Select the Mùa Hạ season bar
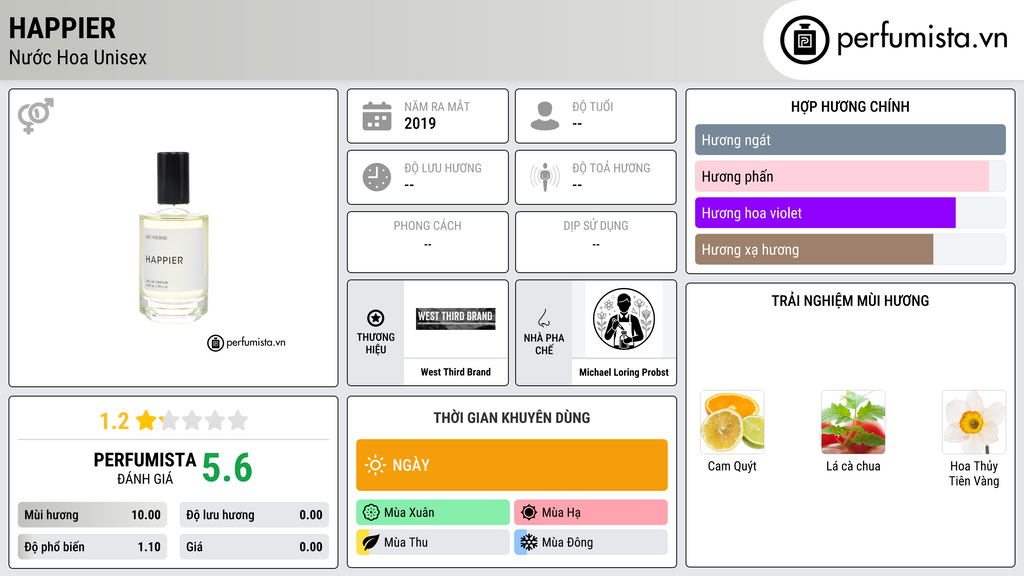Image resolution: width=1024 pixels, height=576 pixels. 591,513
